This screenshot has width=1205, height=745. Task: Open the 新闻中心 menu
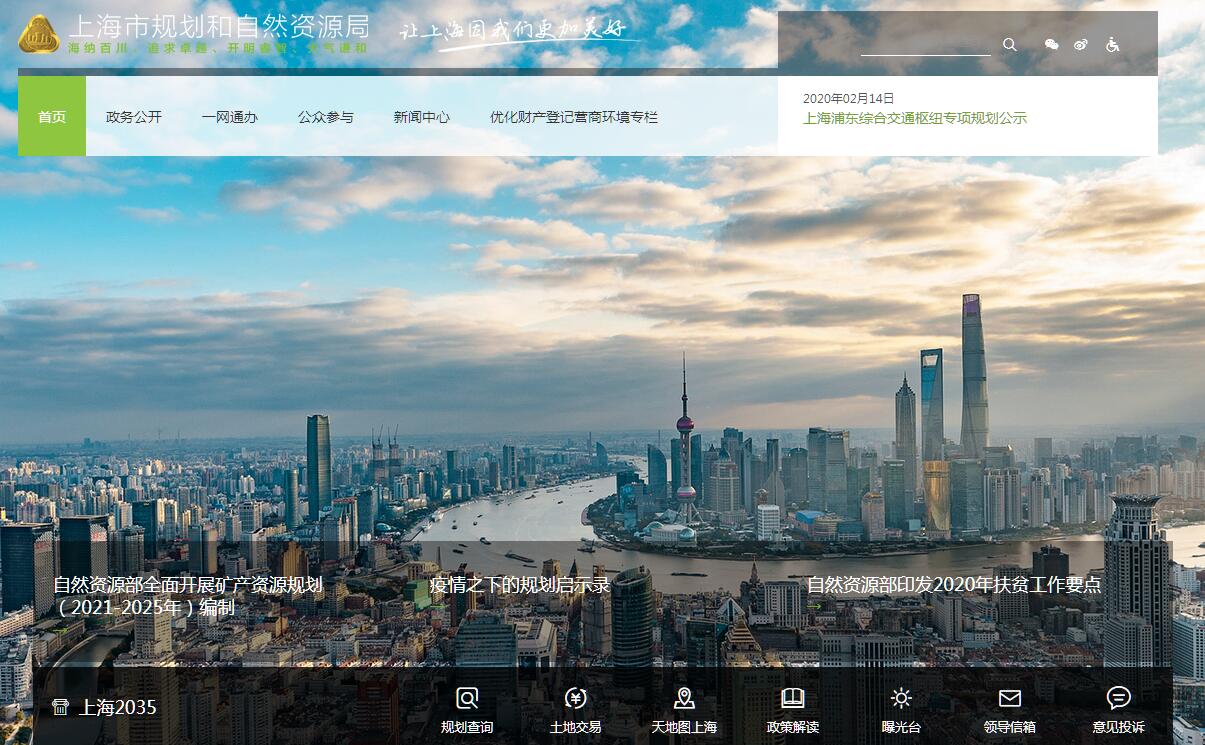(x=422, y=117)
